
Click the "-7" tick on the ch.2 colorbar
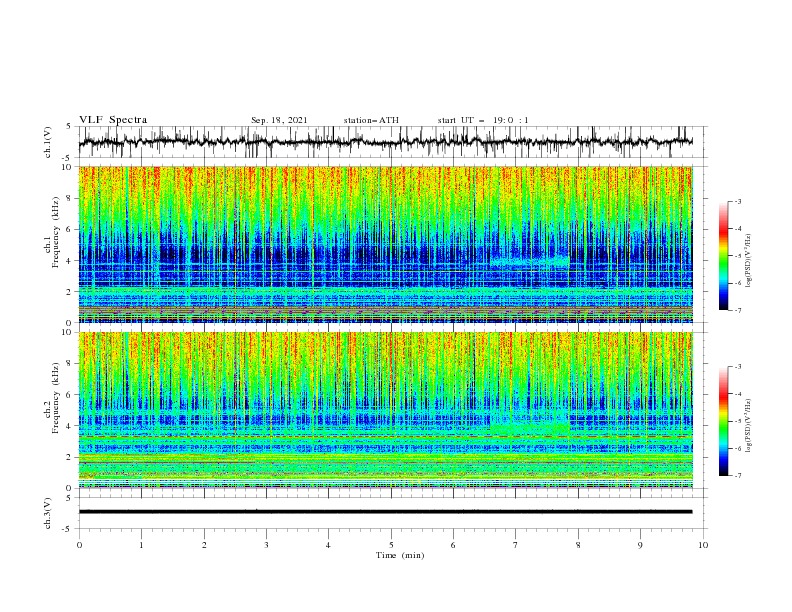point(737,476)
